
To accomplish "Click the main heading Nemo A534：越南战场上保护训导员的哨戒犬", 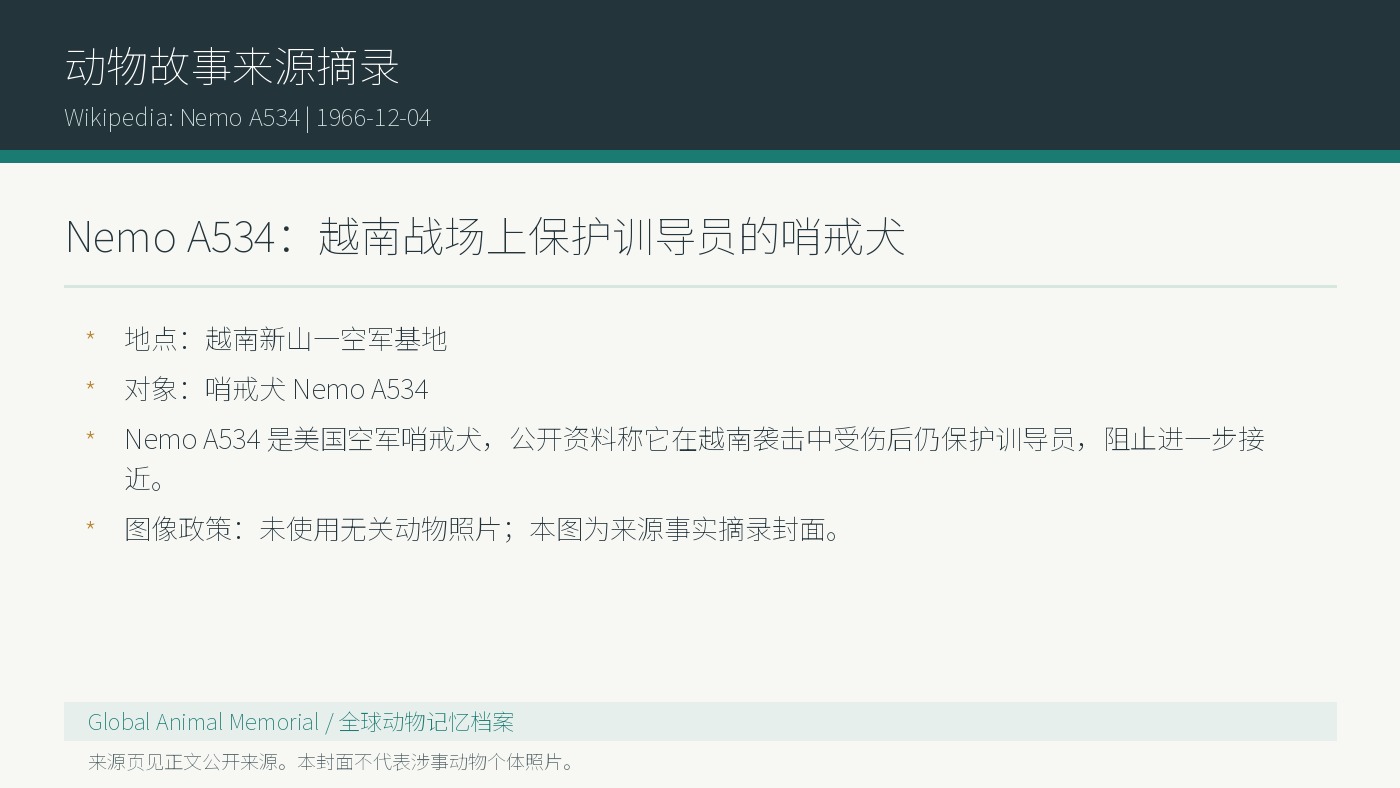I will [x=485, y=237].
